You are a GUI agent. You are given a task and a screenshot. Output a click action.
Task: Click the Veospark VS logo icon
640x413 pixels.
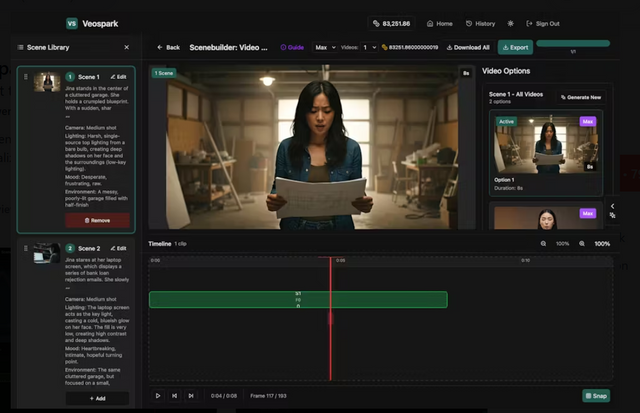72,23
